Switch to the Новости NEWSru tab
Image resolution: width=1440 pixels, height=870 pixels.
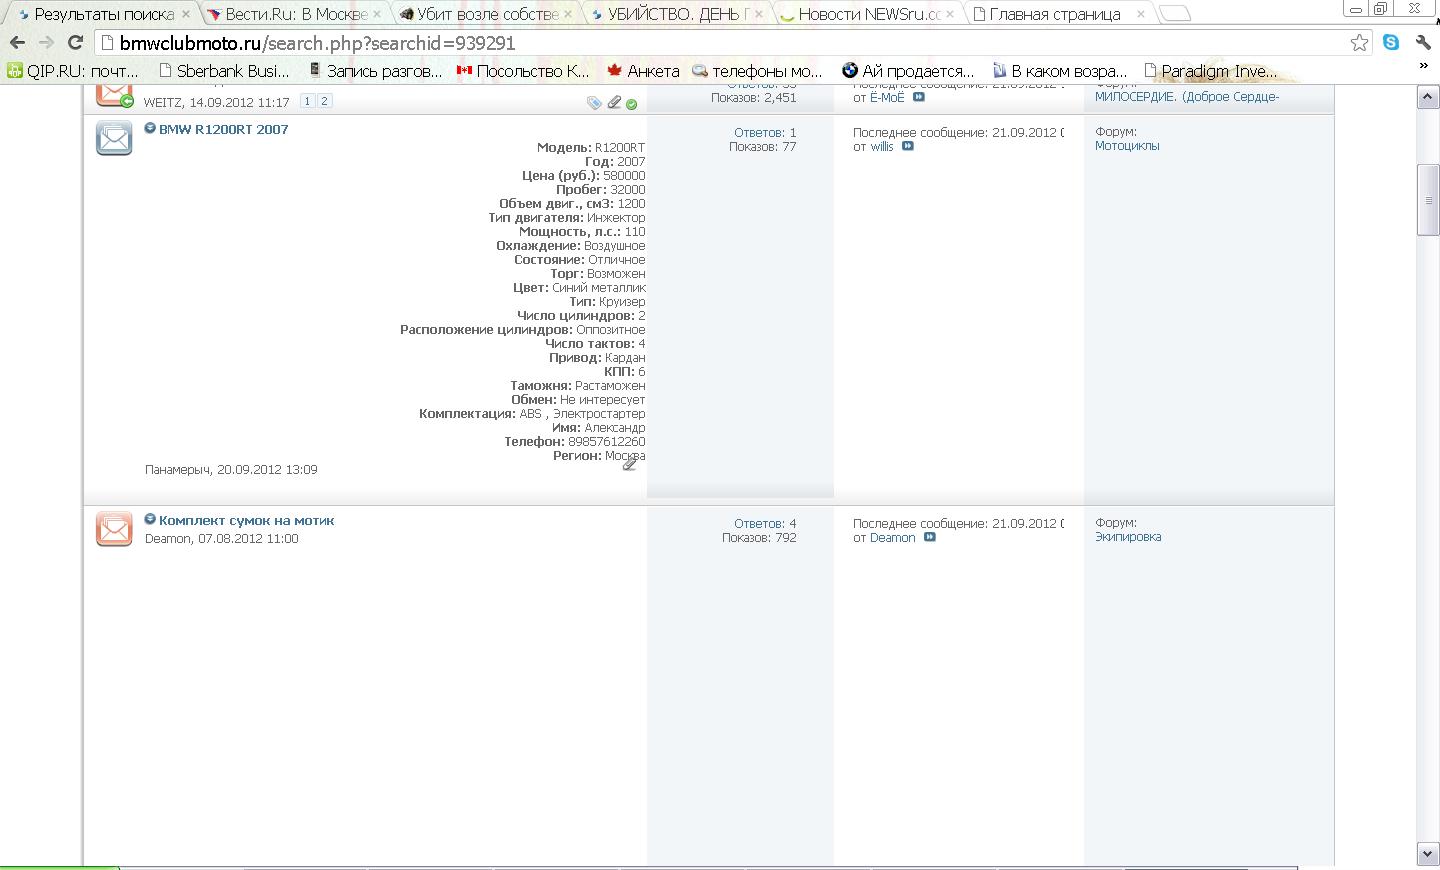pos(867,14)
